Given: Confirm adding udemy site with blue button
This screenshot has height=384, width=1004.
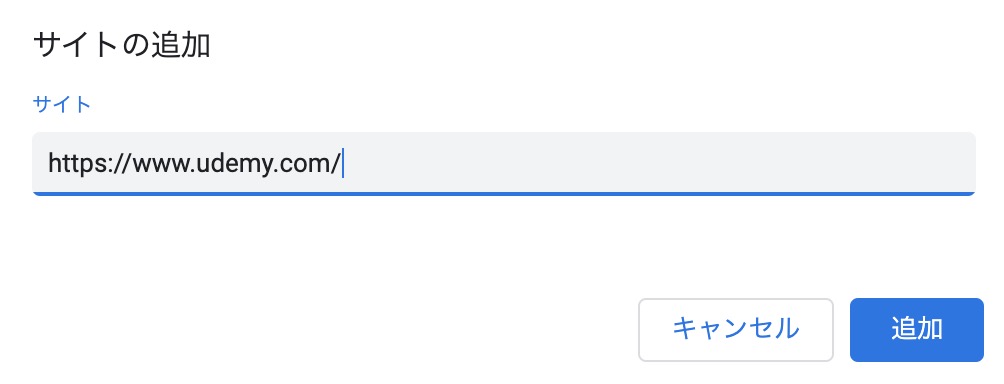Looking at the screenshot, I should click(x=916, y=330).
